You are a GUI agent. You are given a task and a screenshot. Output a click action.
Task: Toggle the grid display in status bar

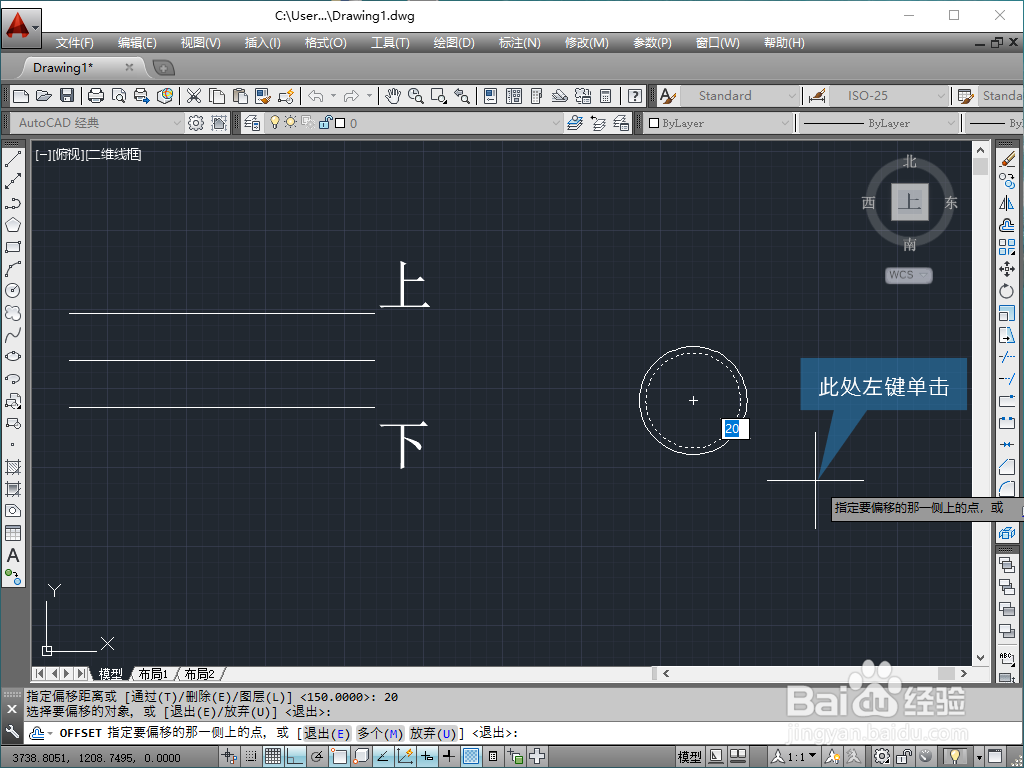pyautogui.click(x=275, y=755)
